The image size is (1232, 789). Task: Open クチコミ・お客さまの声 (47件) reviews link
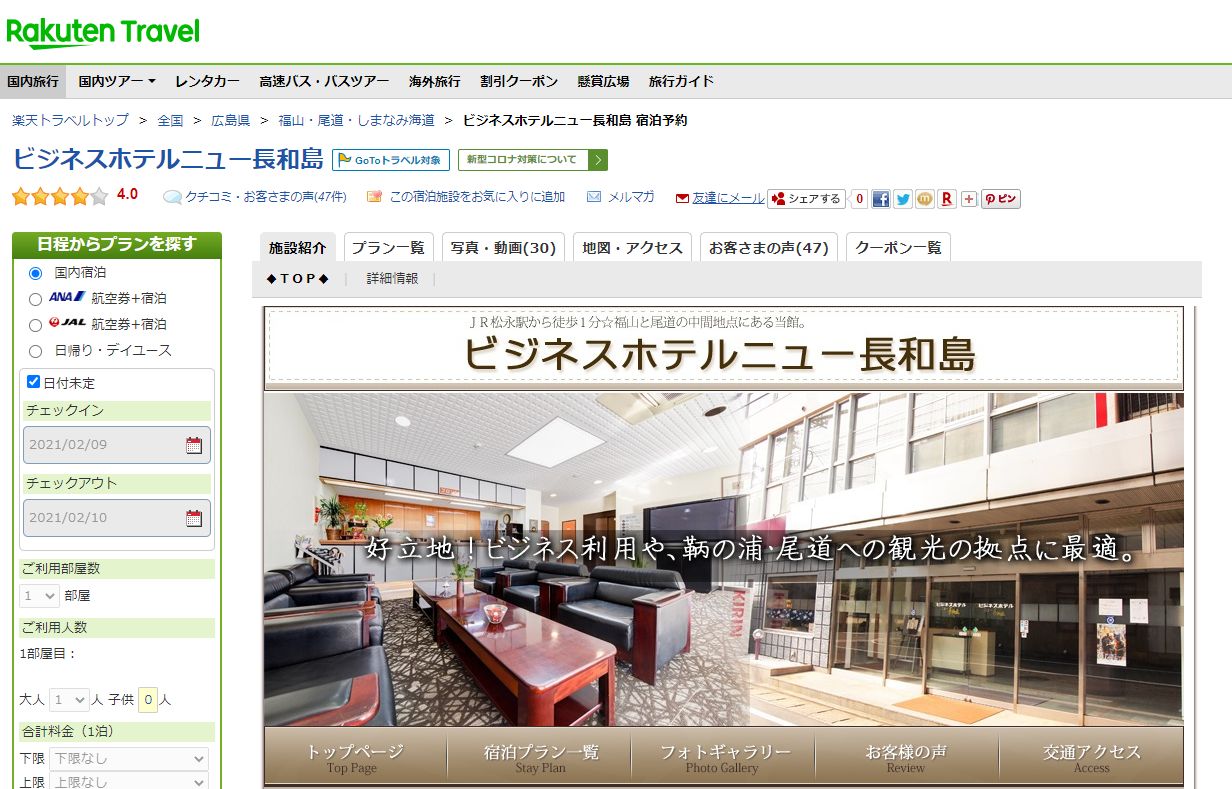pos(266,197)
